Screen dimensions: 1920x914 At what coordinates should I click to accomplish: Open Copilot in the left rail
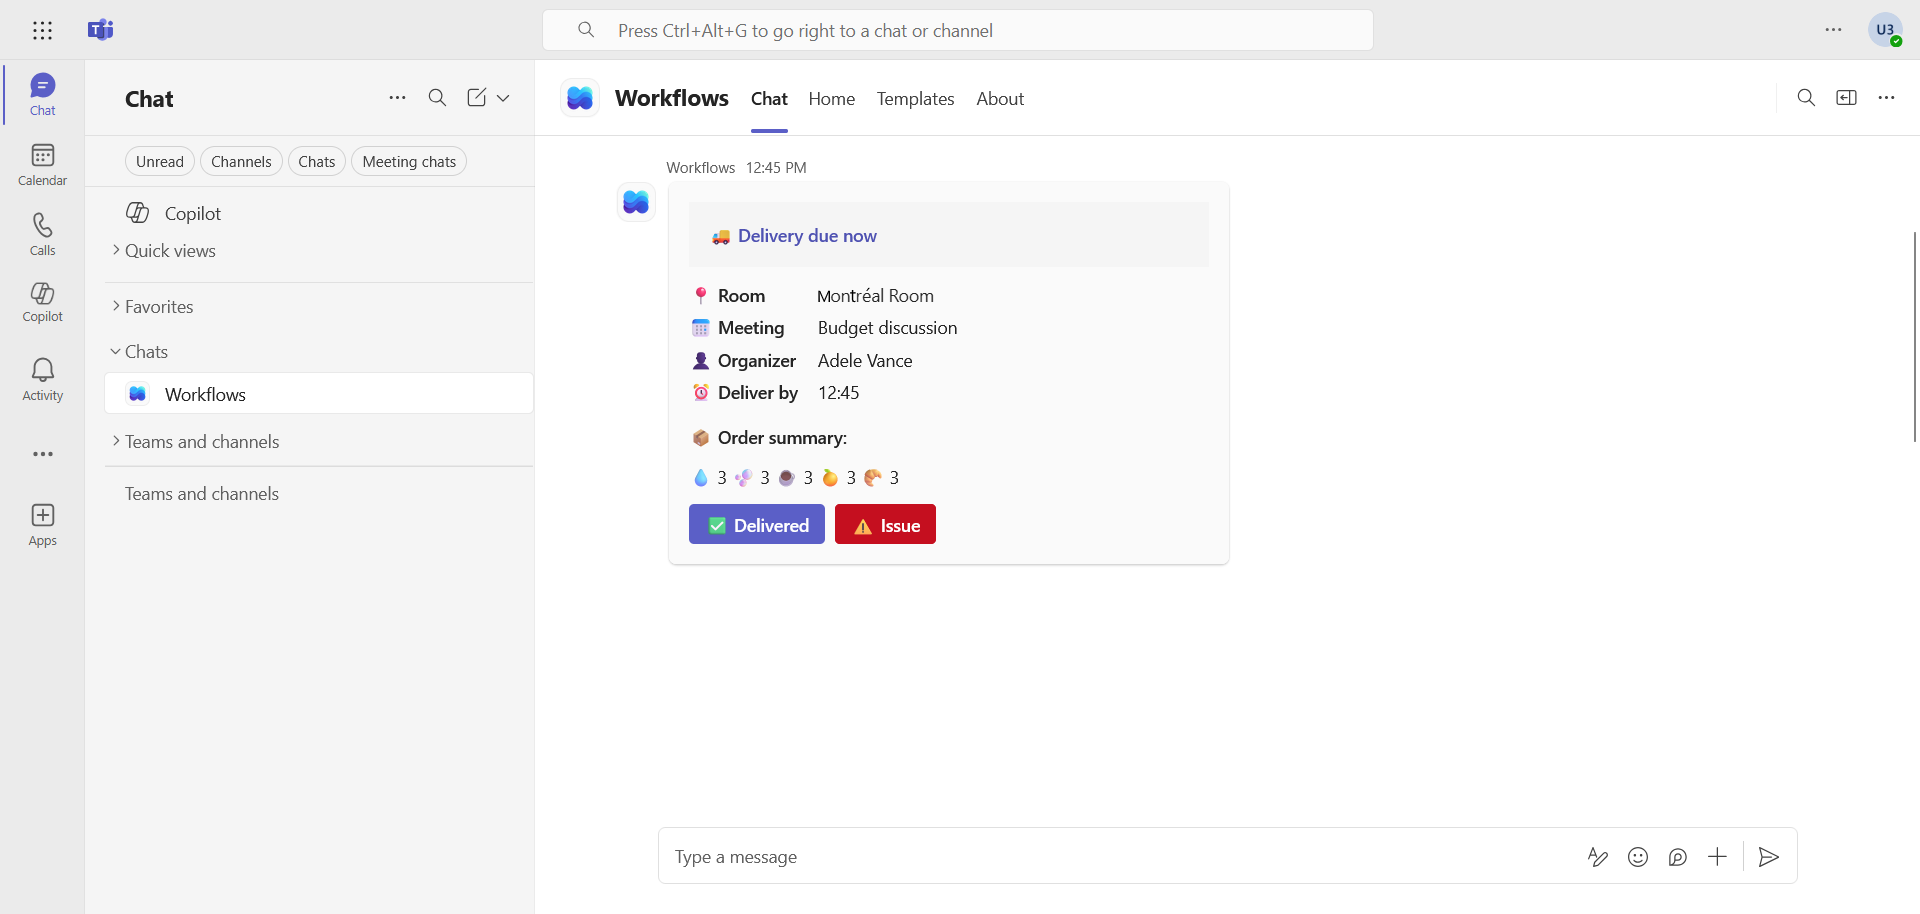tap(42, 302)
